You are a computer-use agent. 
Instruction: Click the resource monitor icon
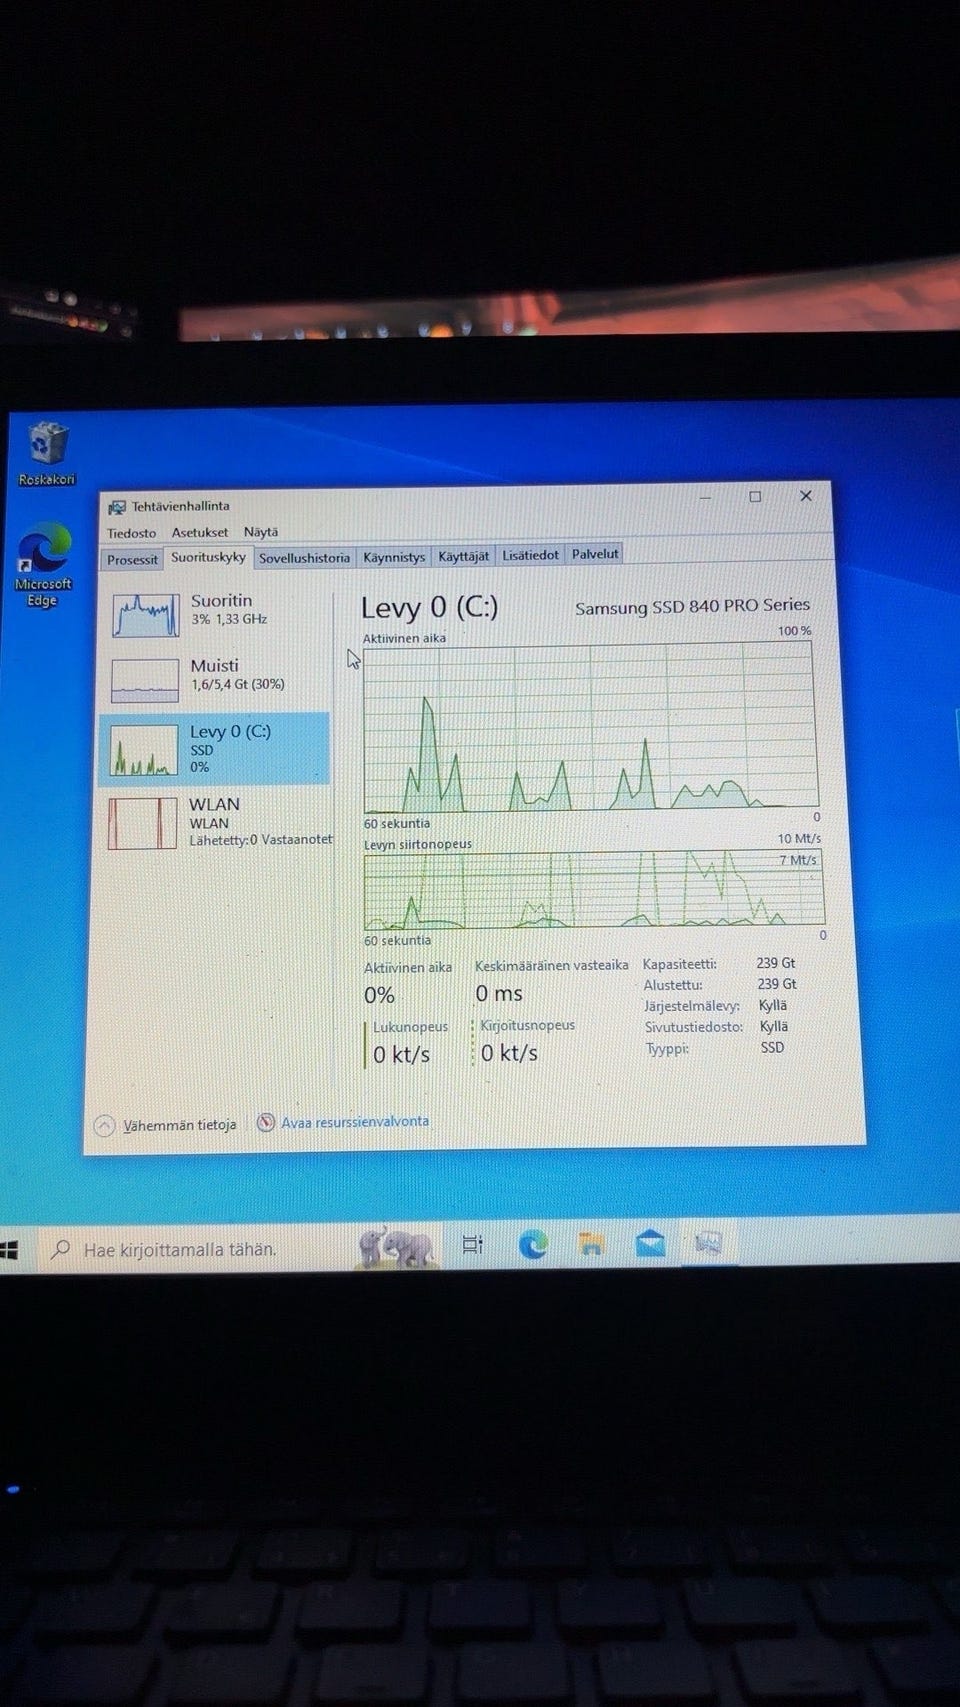266,1123
